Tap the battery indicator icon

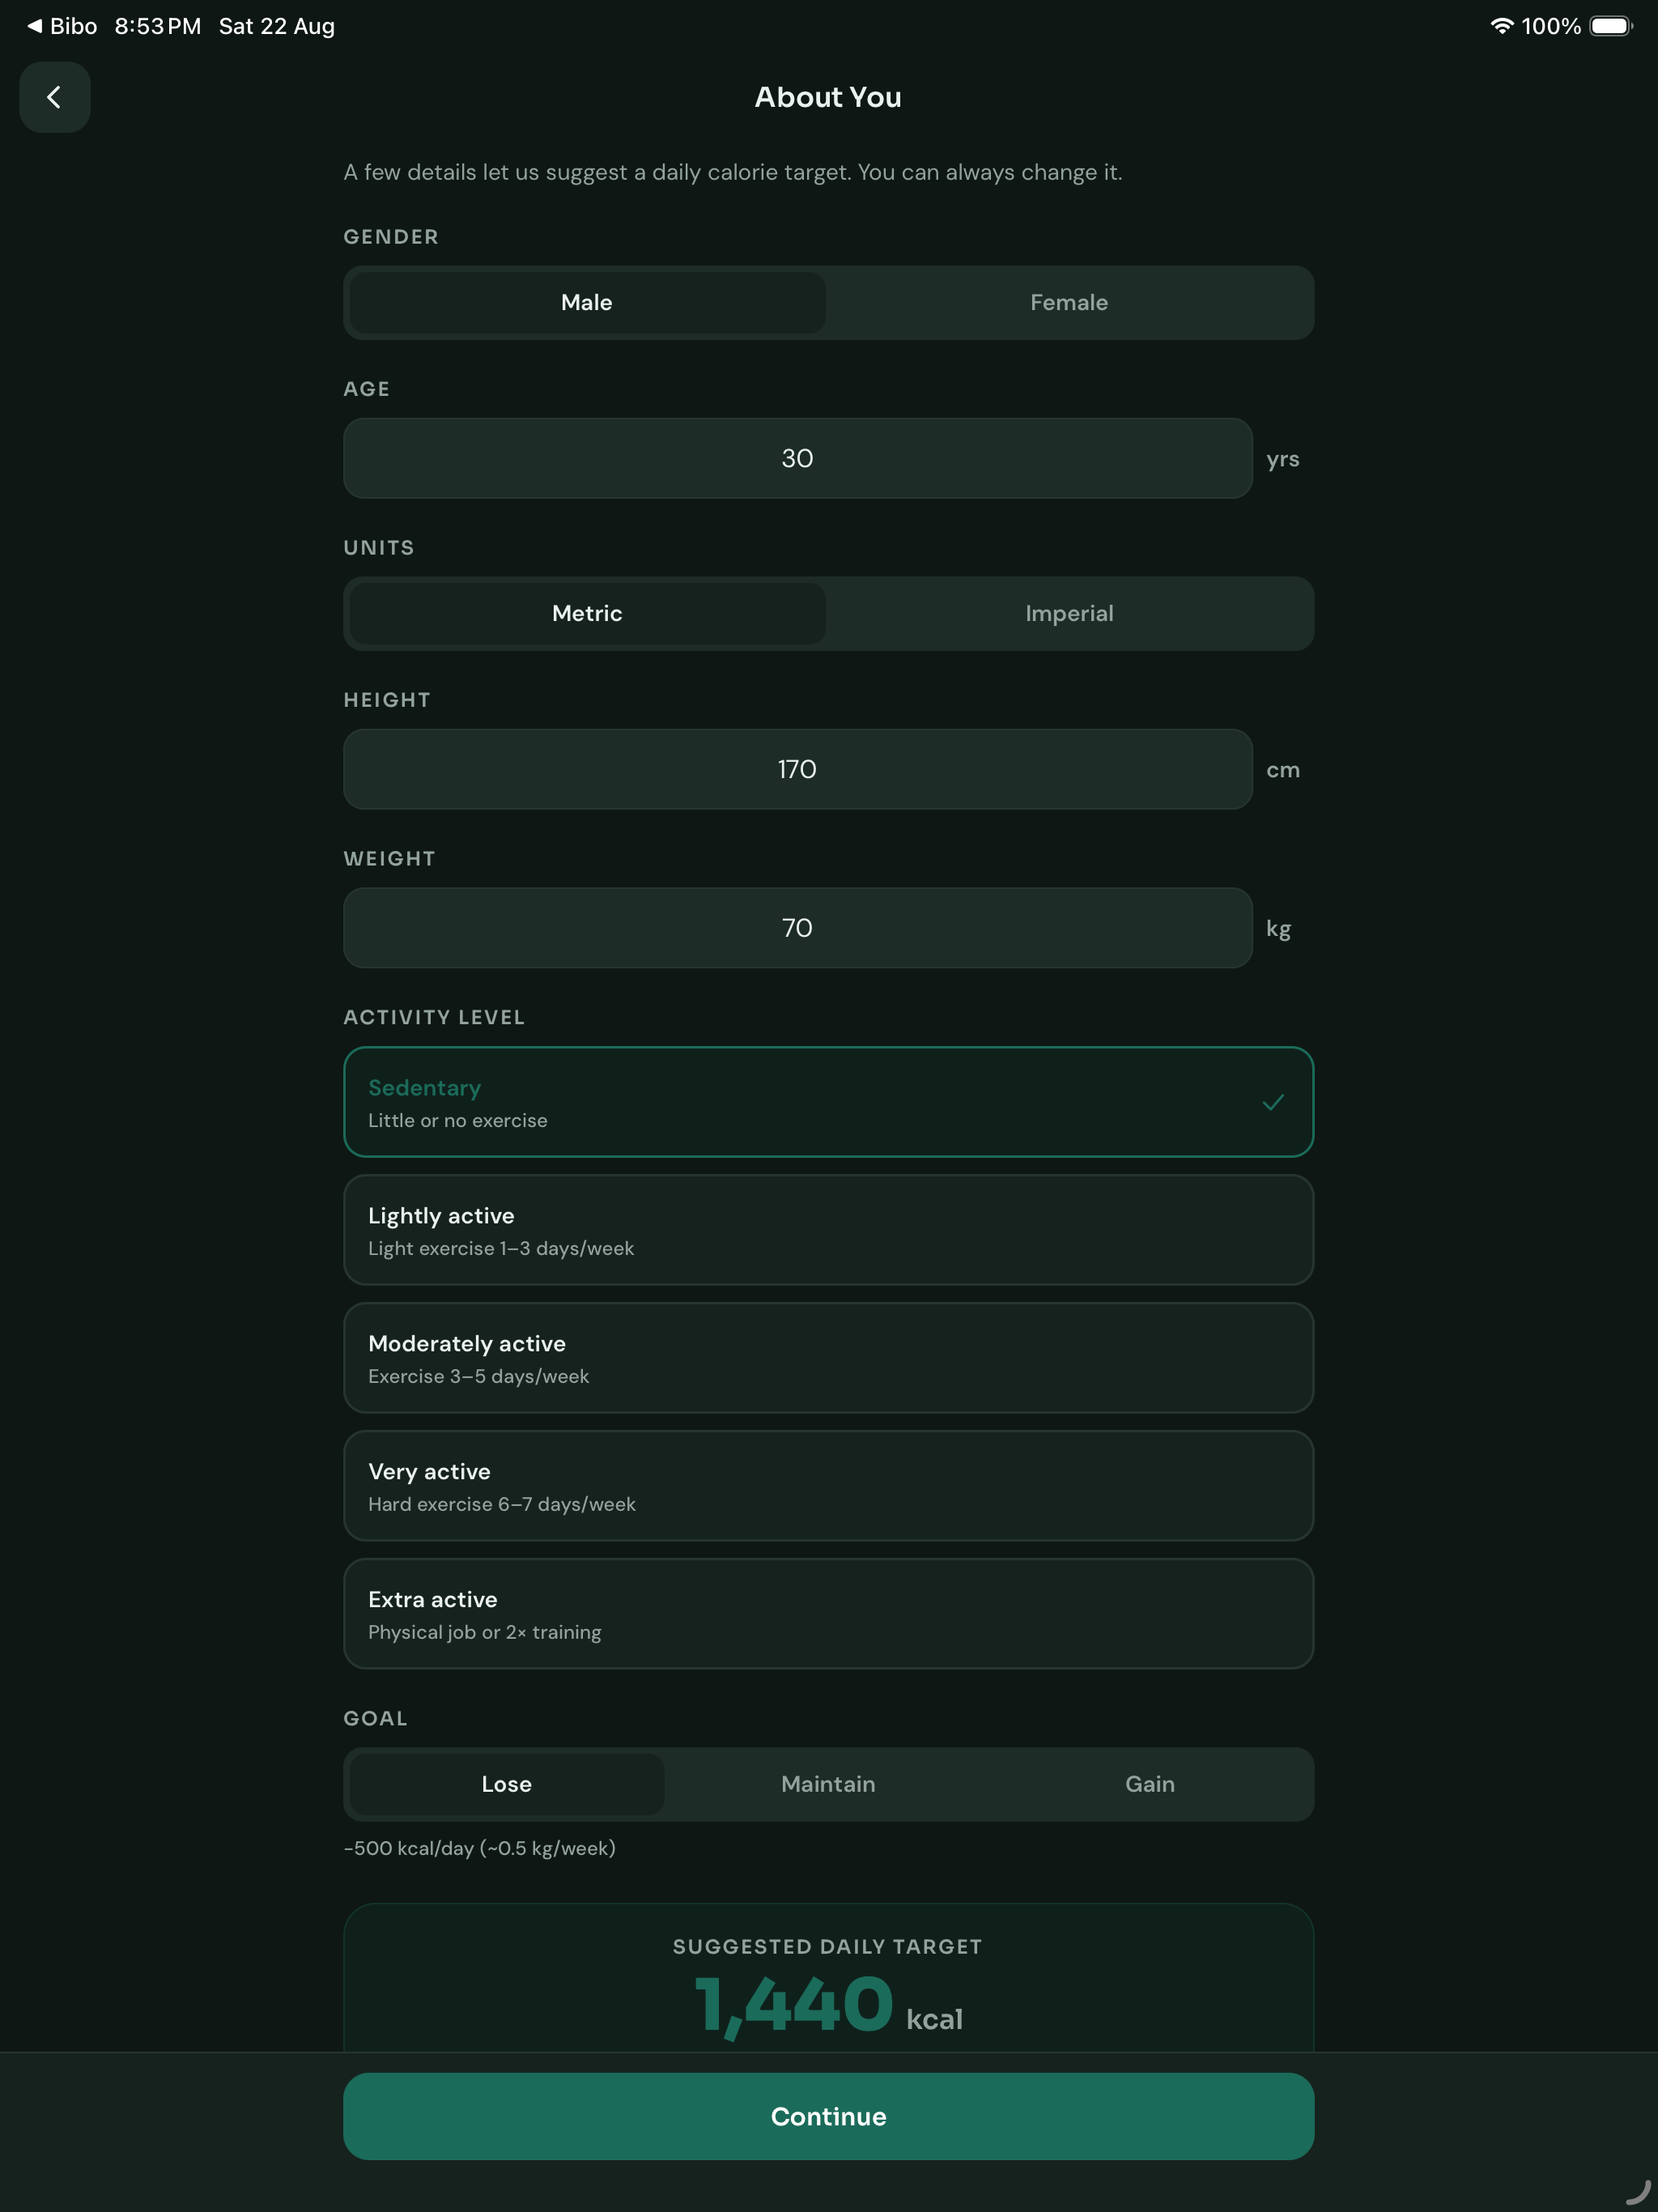(1611, 26)
